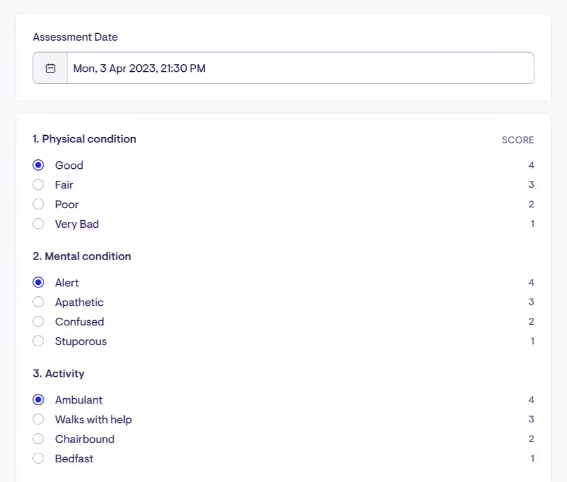Set activity to Chairbound

click(x=38, y=439)
